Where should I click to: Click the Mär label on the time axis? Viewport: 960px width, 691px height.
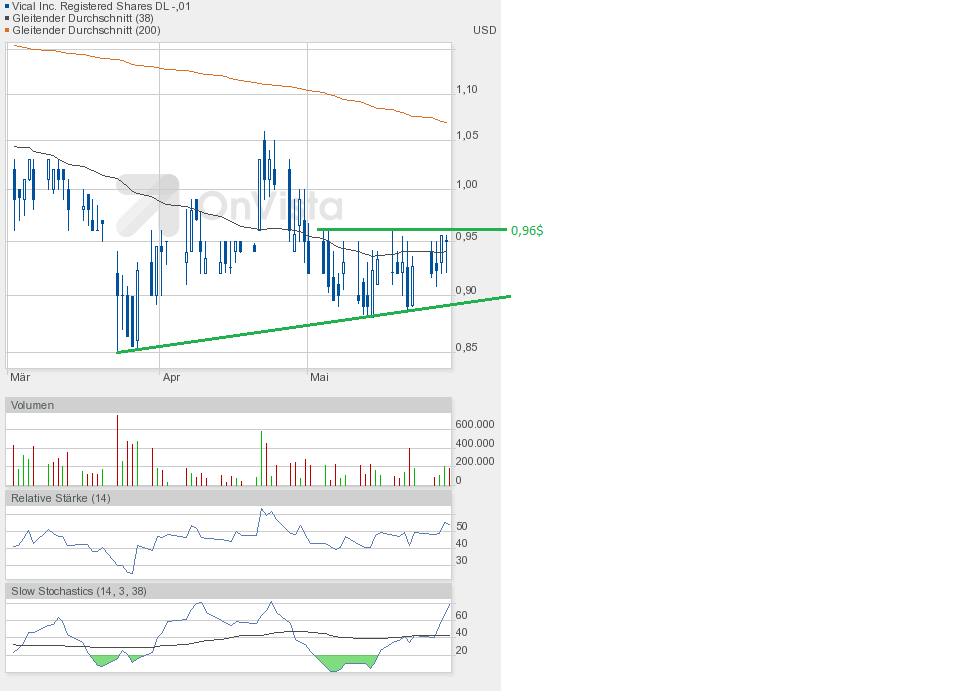pyautogui.click(x=19, y=378)
